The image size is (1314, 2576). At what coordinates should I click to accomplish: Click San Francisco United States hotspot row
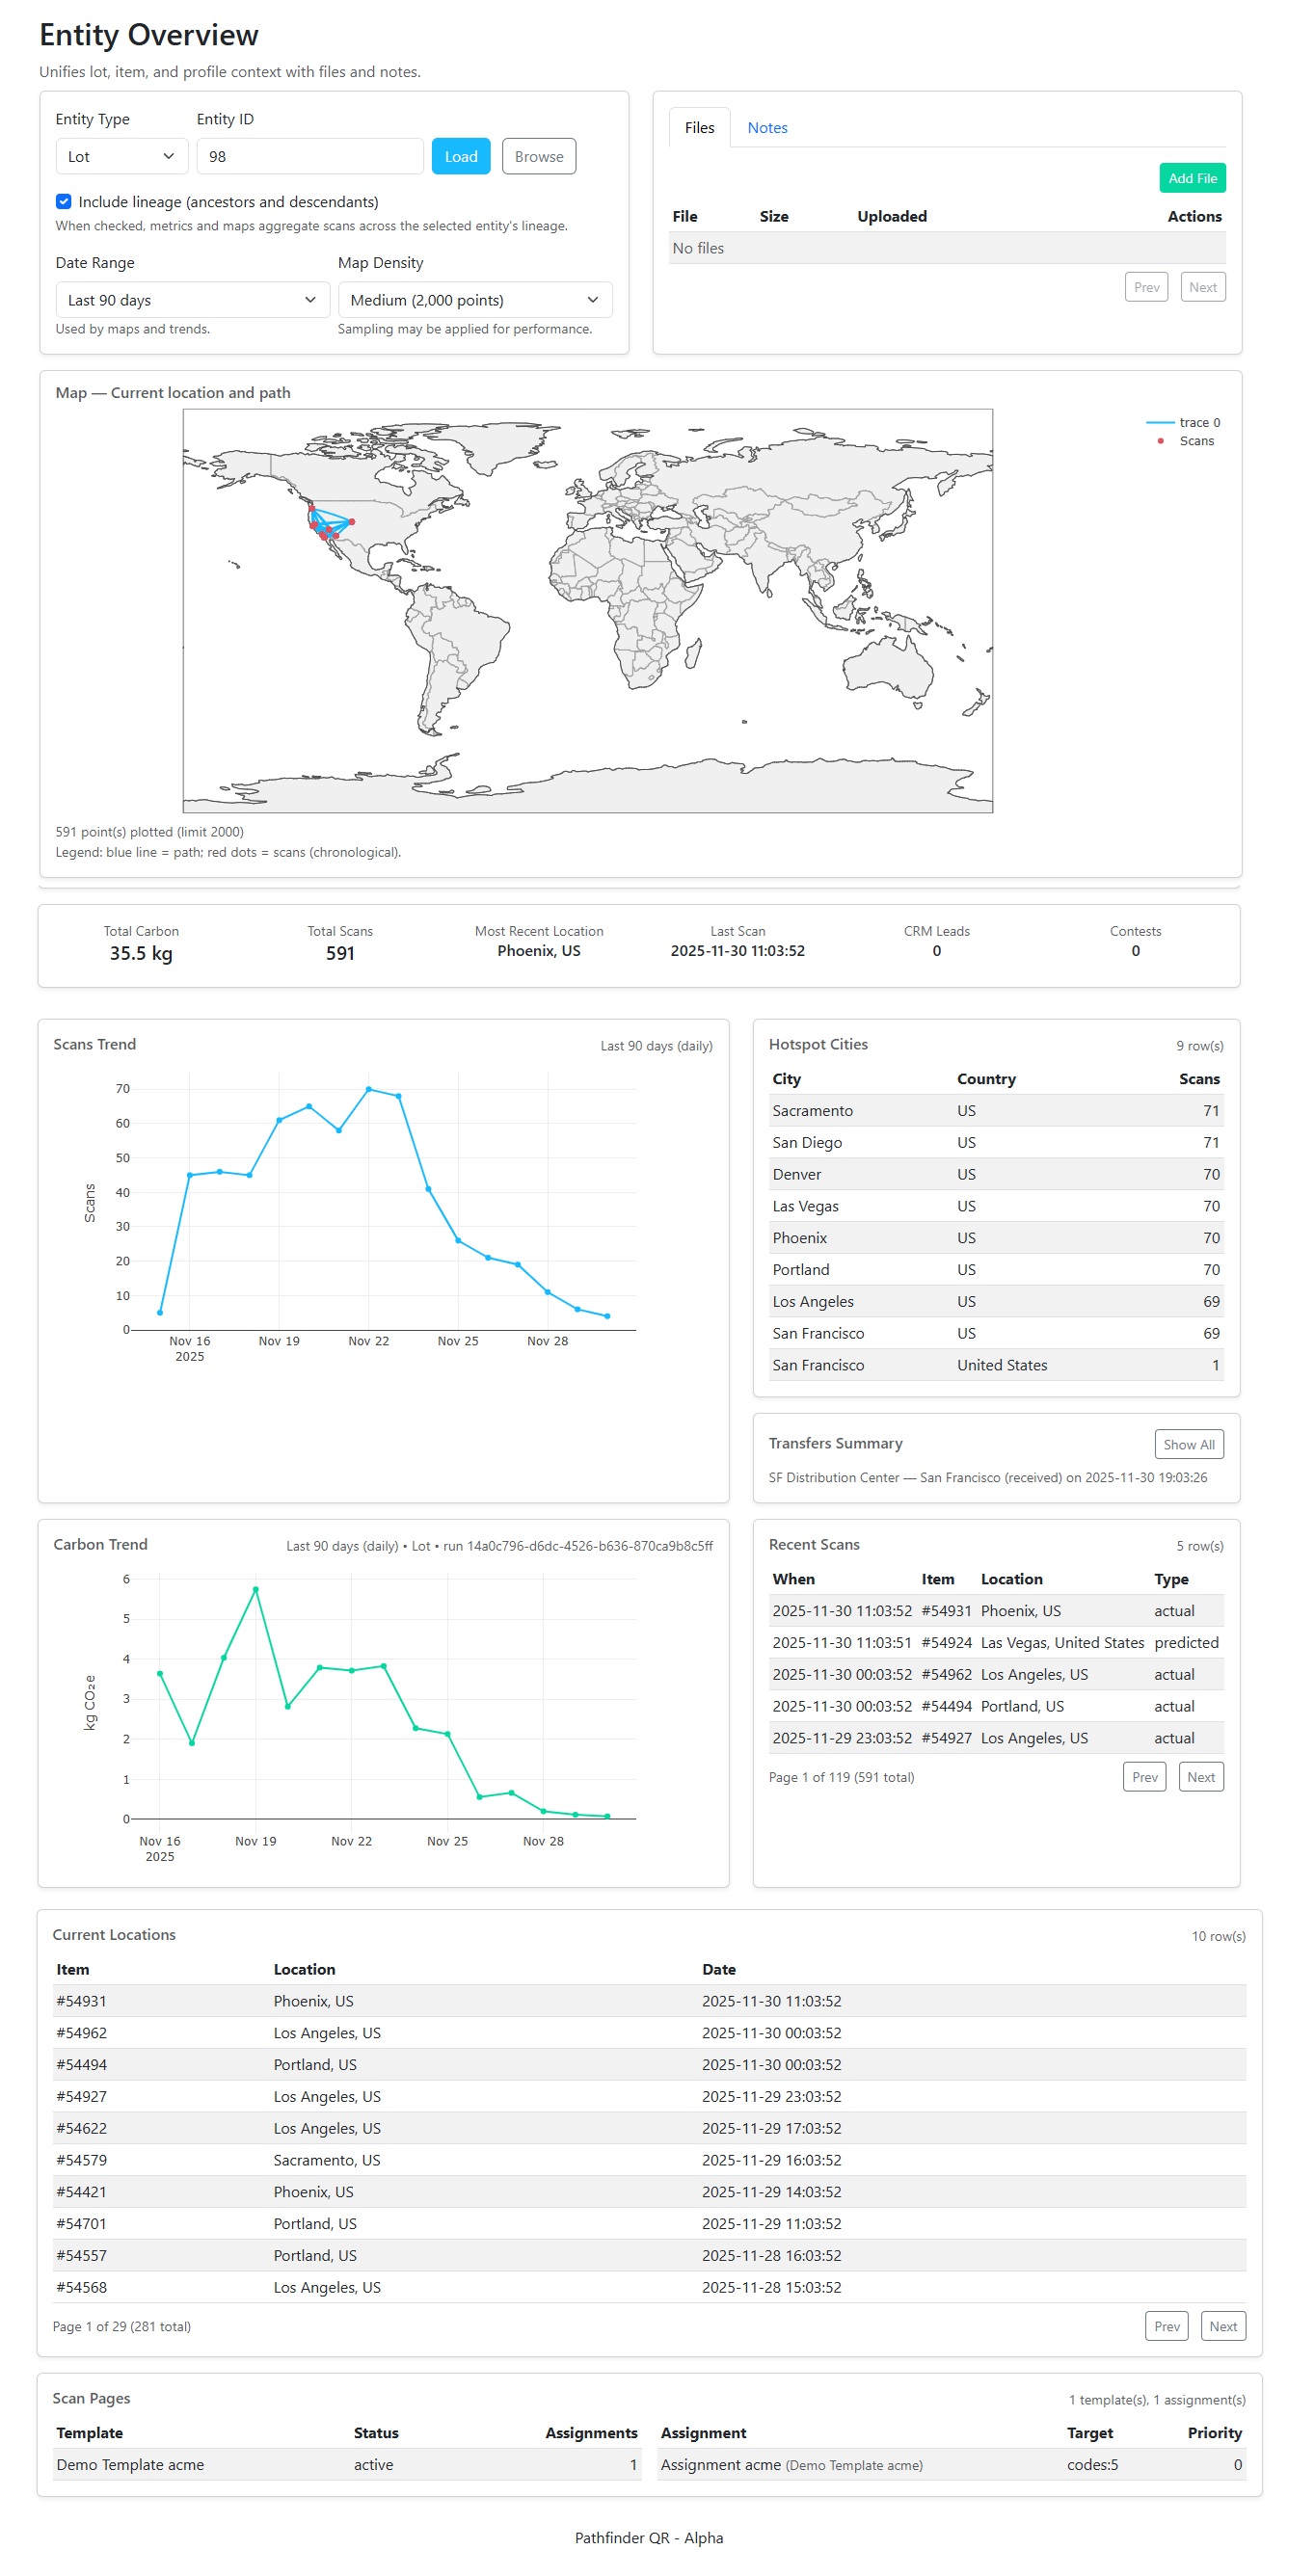(996, 1366)
